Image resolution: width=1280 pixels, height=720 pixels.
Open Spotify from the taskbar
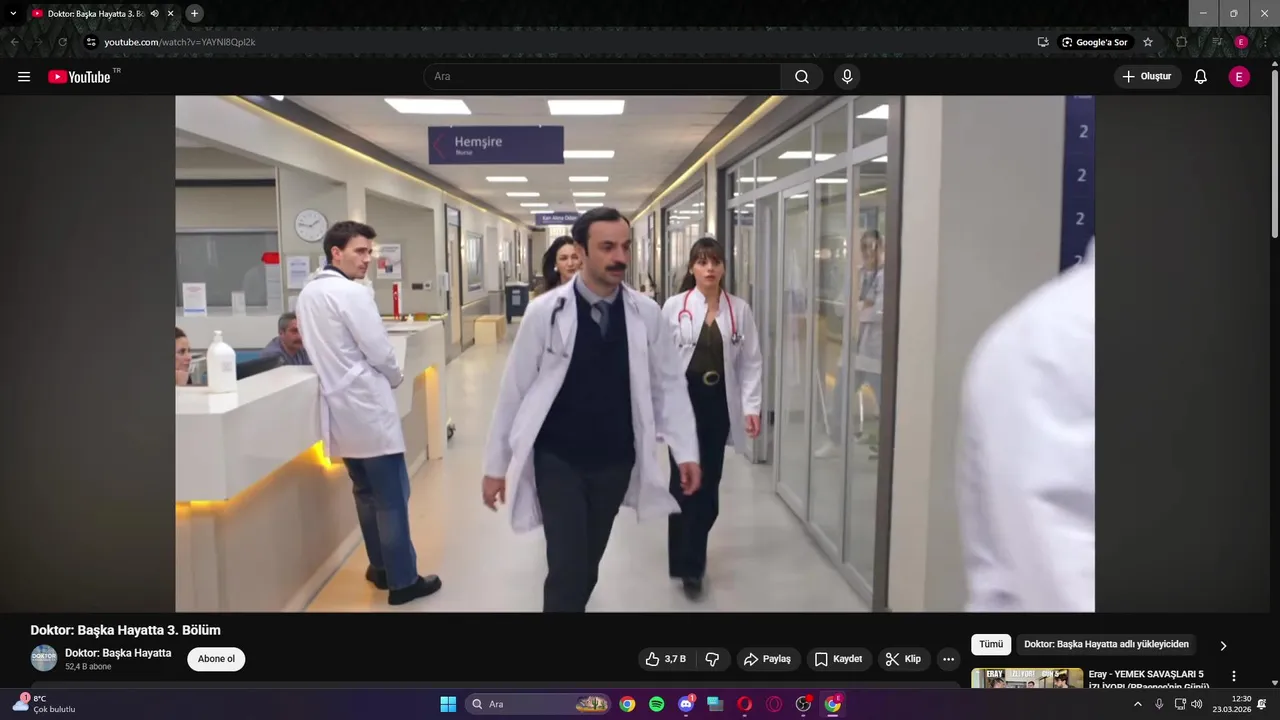coord(657,704)
